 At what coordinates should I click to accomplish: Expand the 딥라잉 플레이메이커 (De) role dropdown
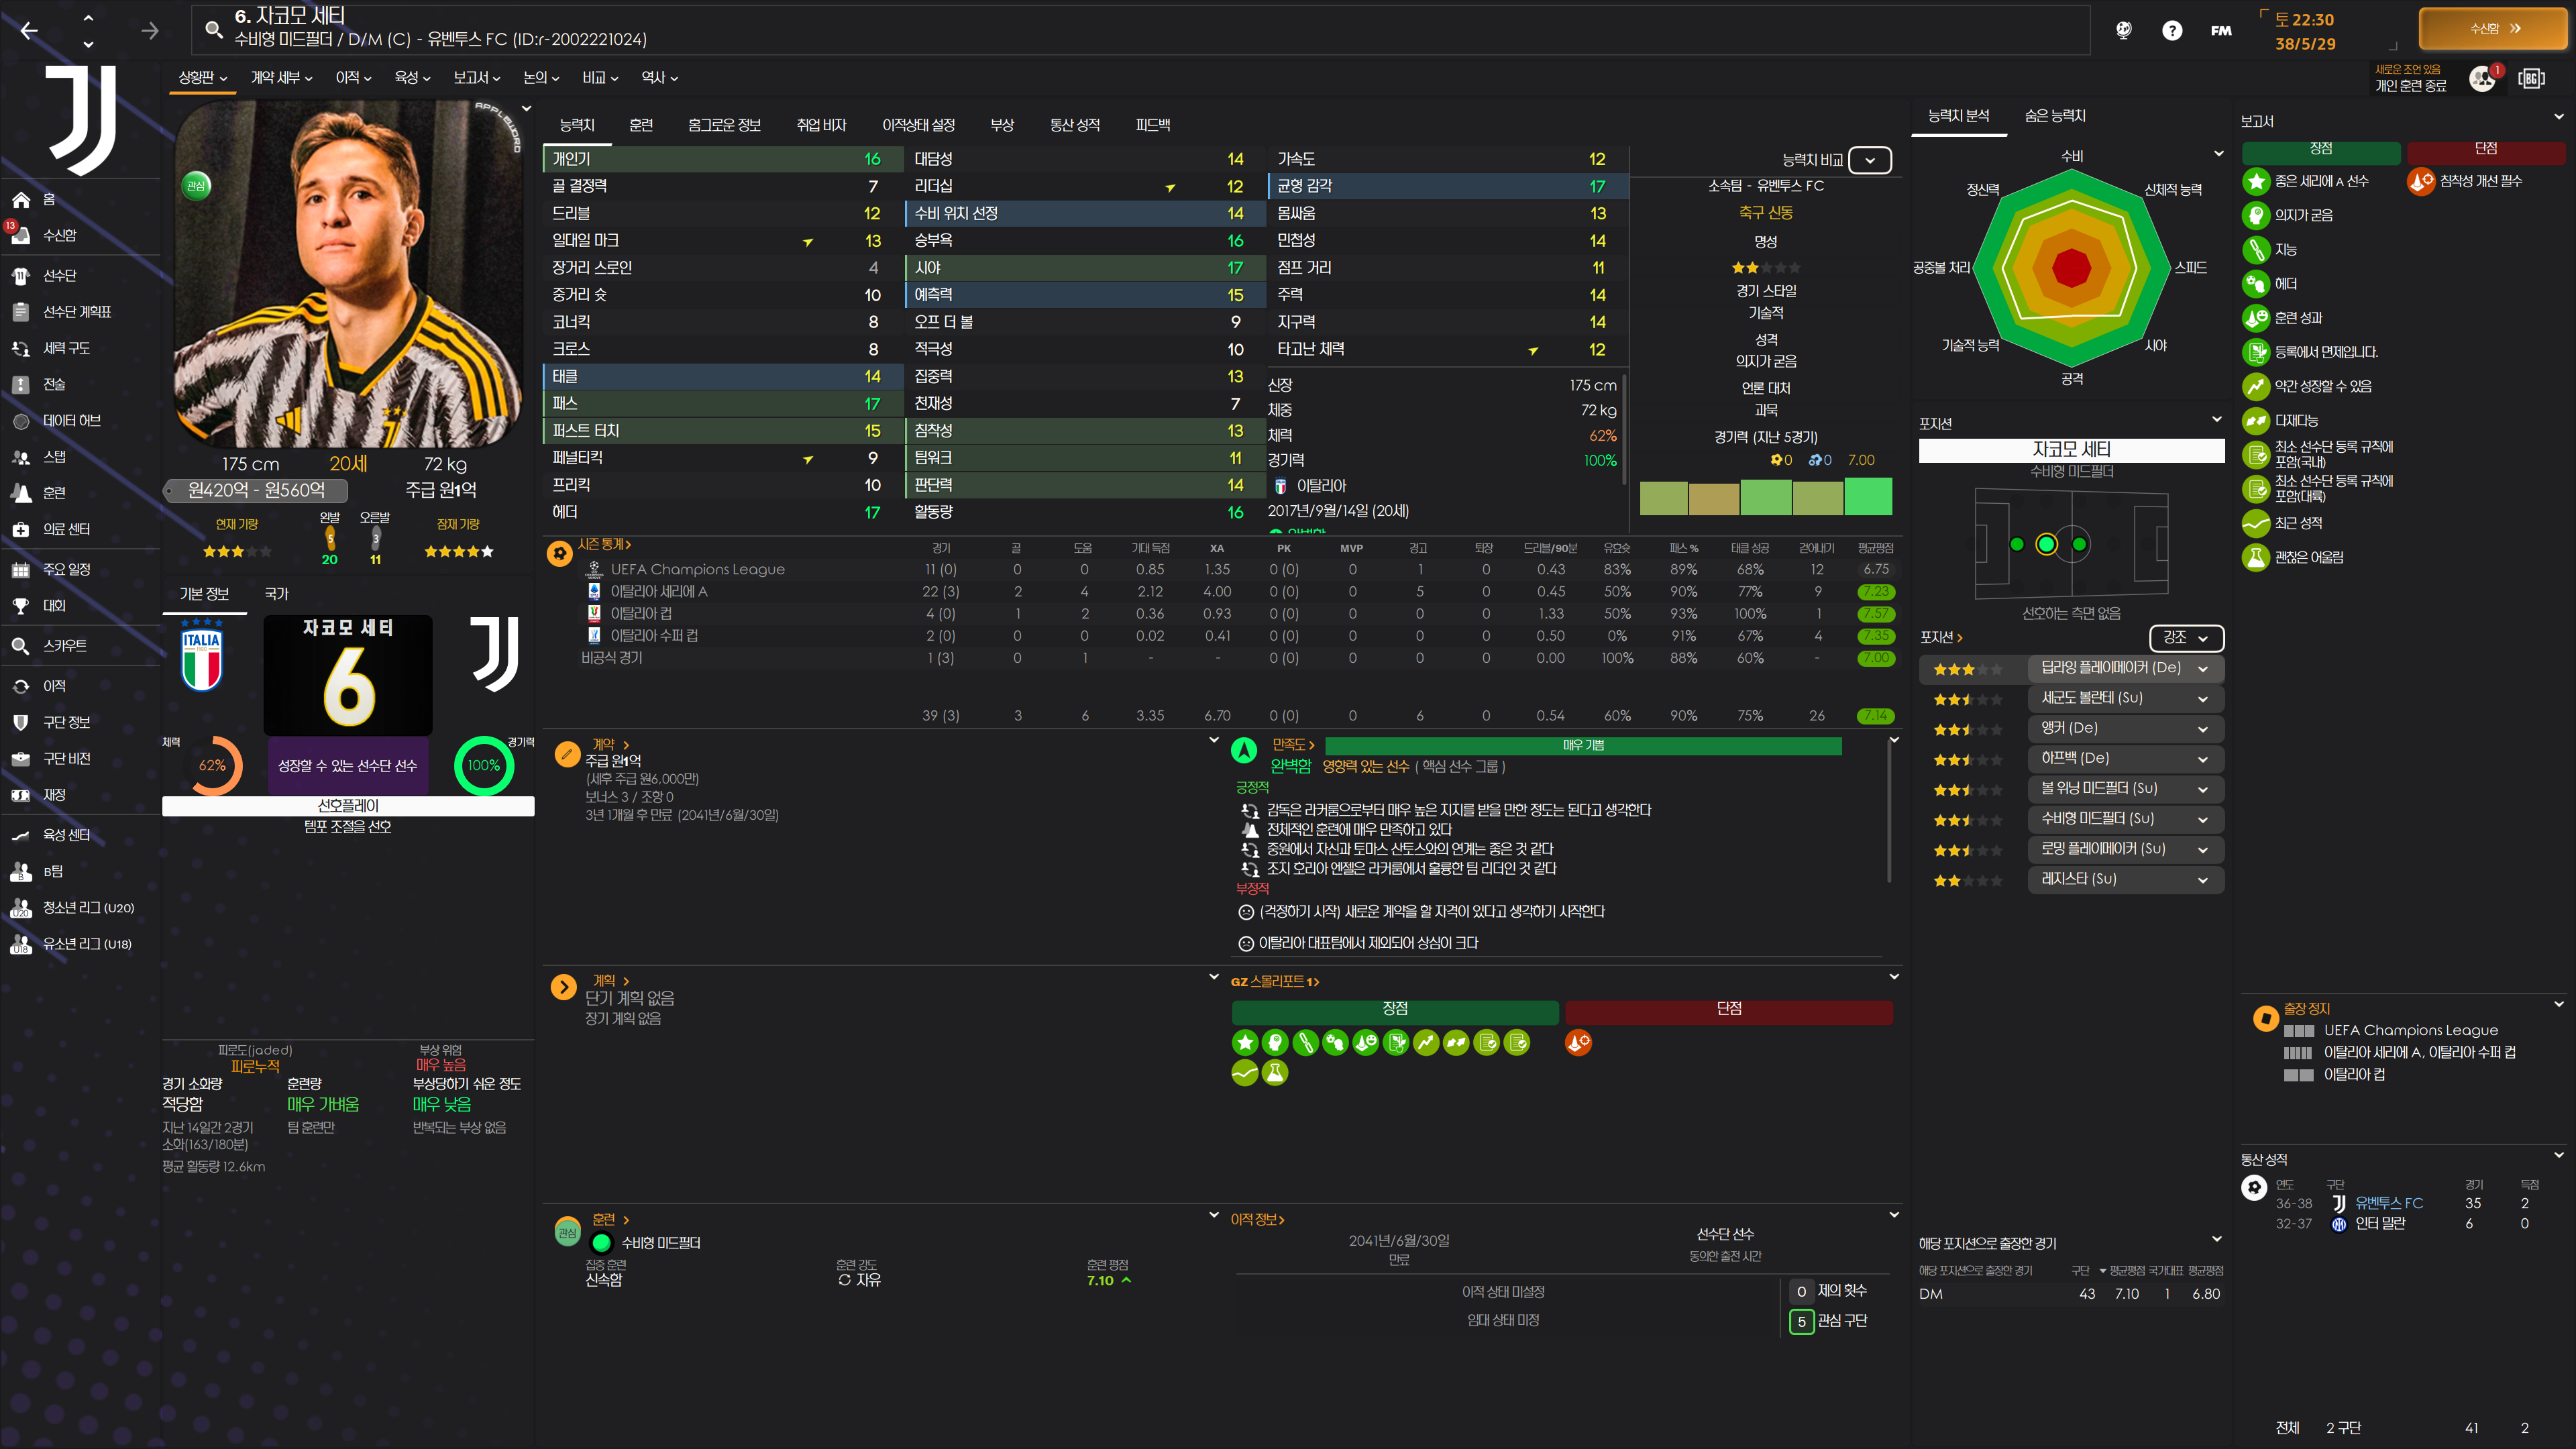pyautogui.click(x=2125, y=668)
